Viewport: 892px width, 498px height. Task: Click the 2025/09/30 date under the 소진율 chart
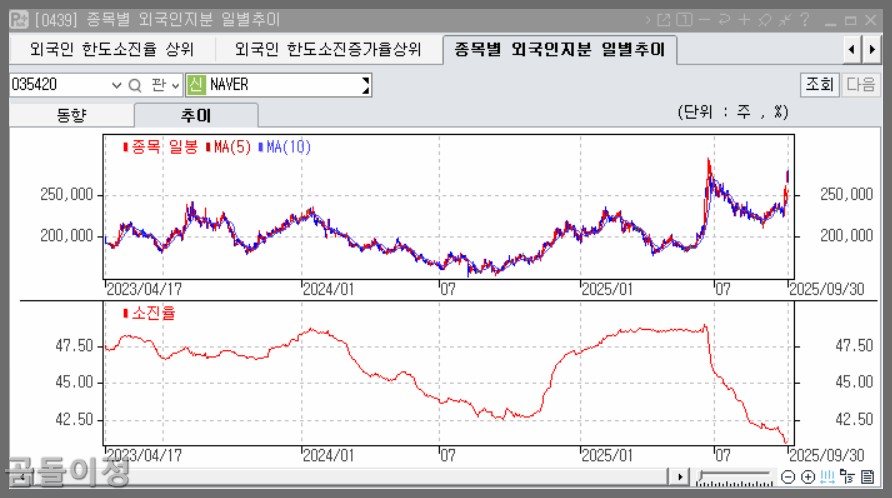tap(827, 455)
